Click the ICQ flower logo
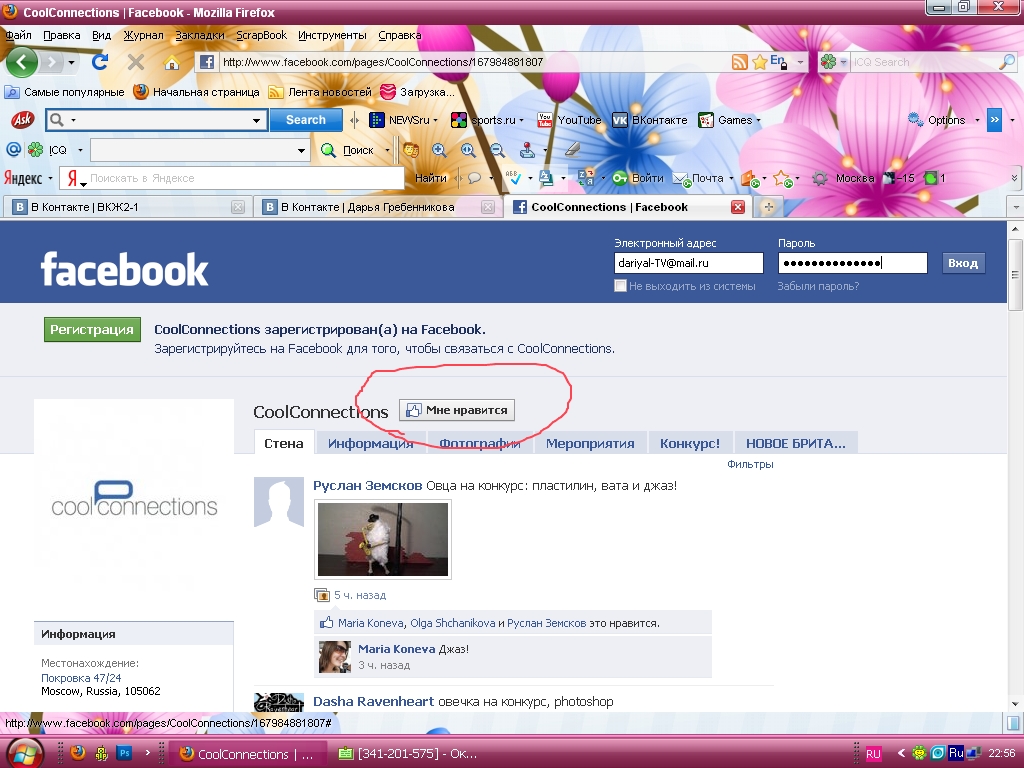This screenshot has height=768, width=1024. [x=35, y=150]
